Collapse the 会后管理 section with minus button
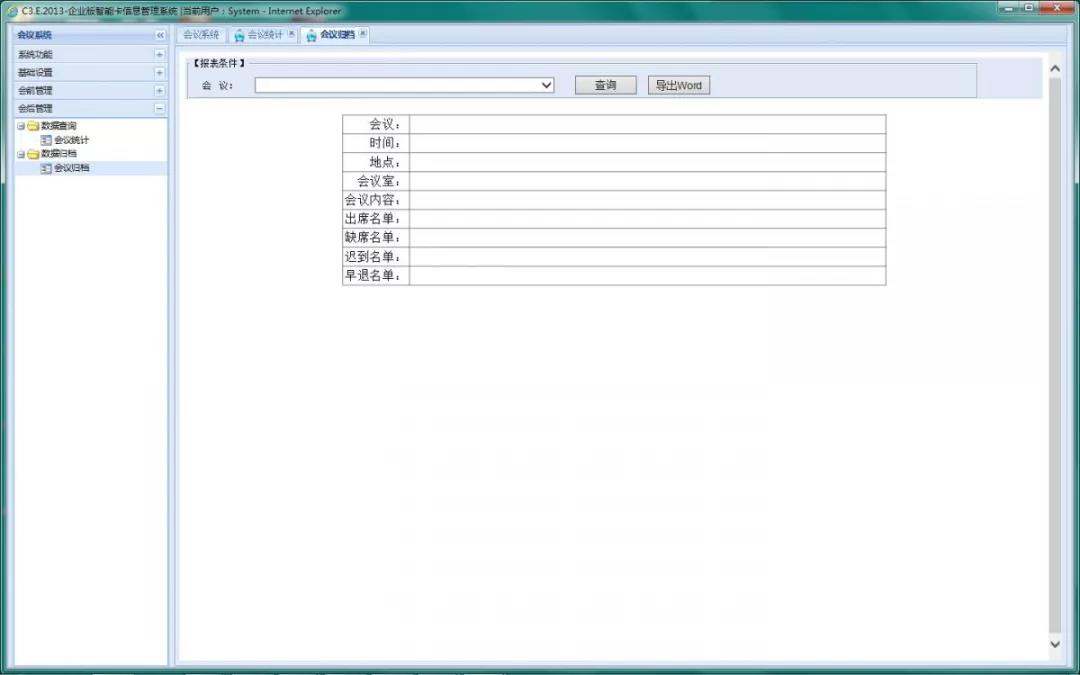 (x=159, y=108)
